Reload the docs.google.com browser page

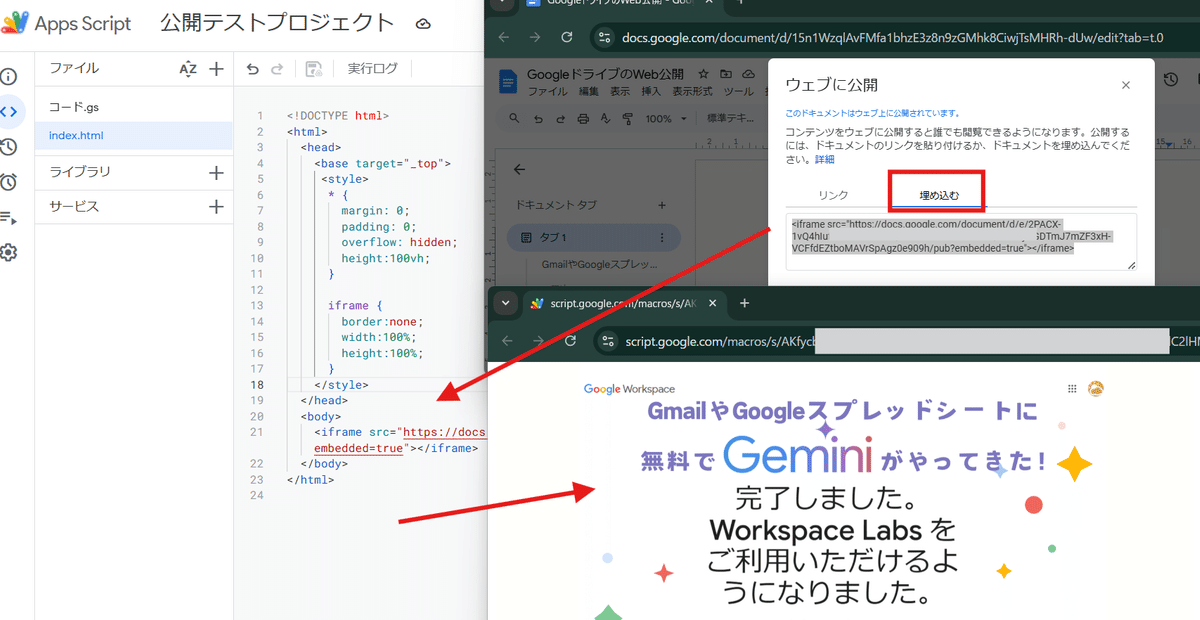567,38
